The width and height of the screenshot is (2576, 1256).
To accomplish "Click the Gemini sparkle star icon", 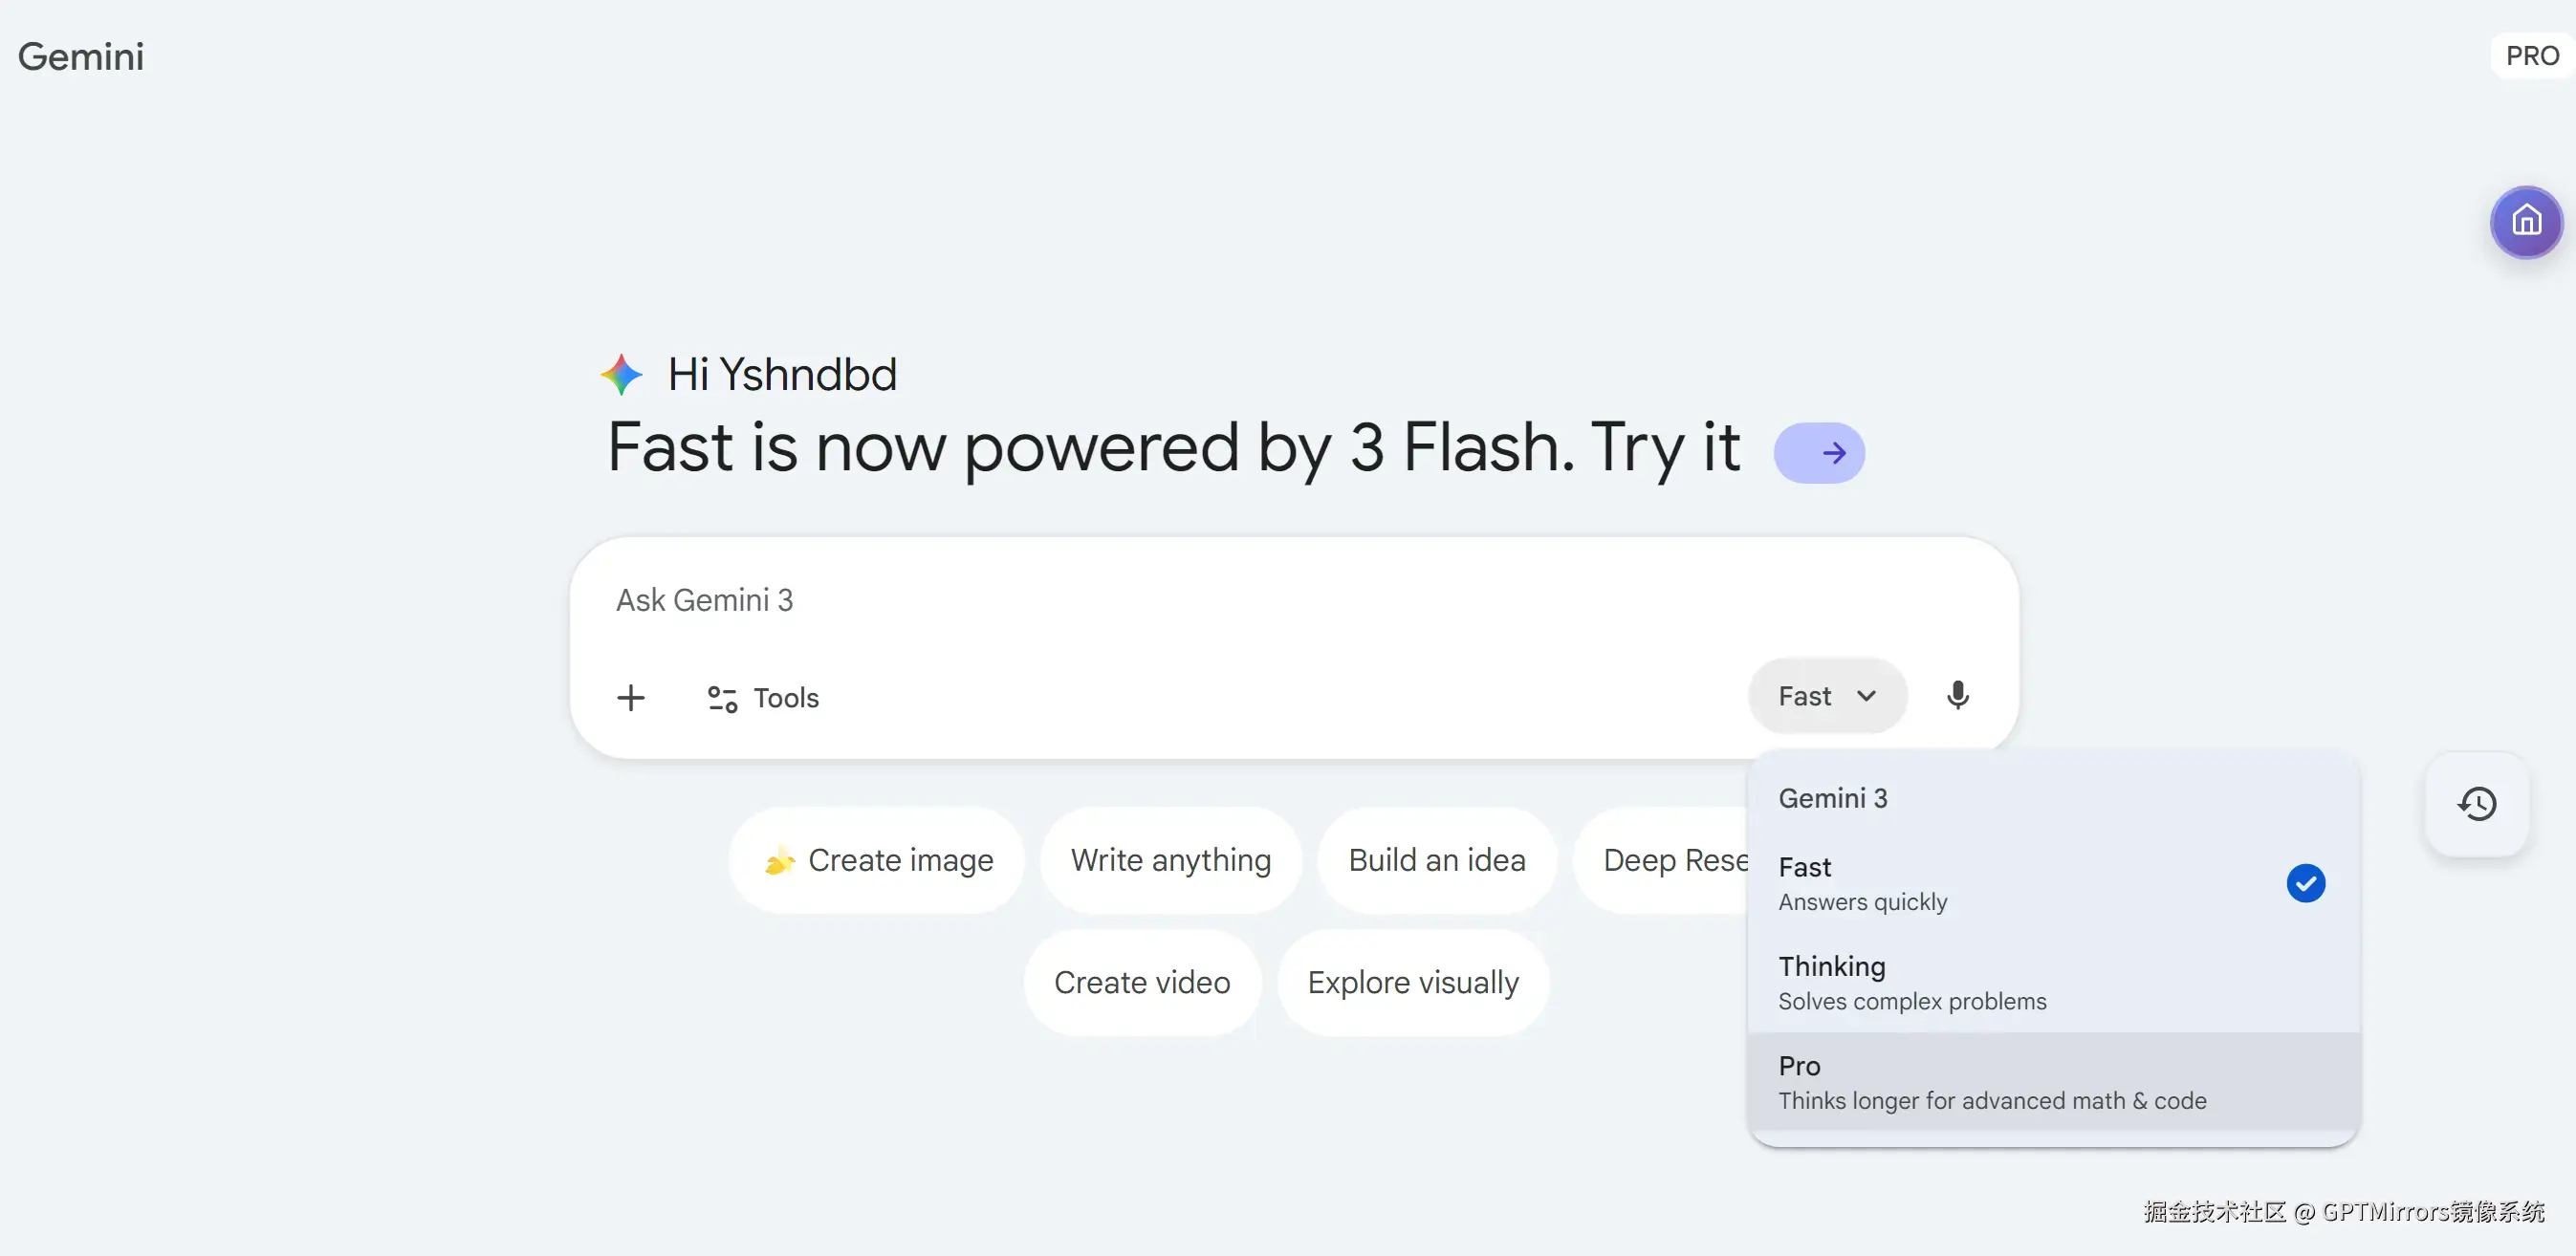I will tap(621, 374).
